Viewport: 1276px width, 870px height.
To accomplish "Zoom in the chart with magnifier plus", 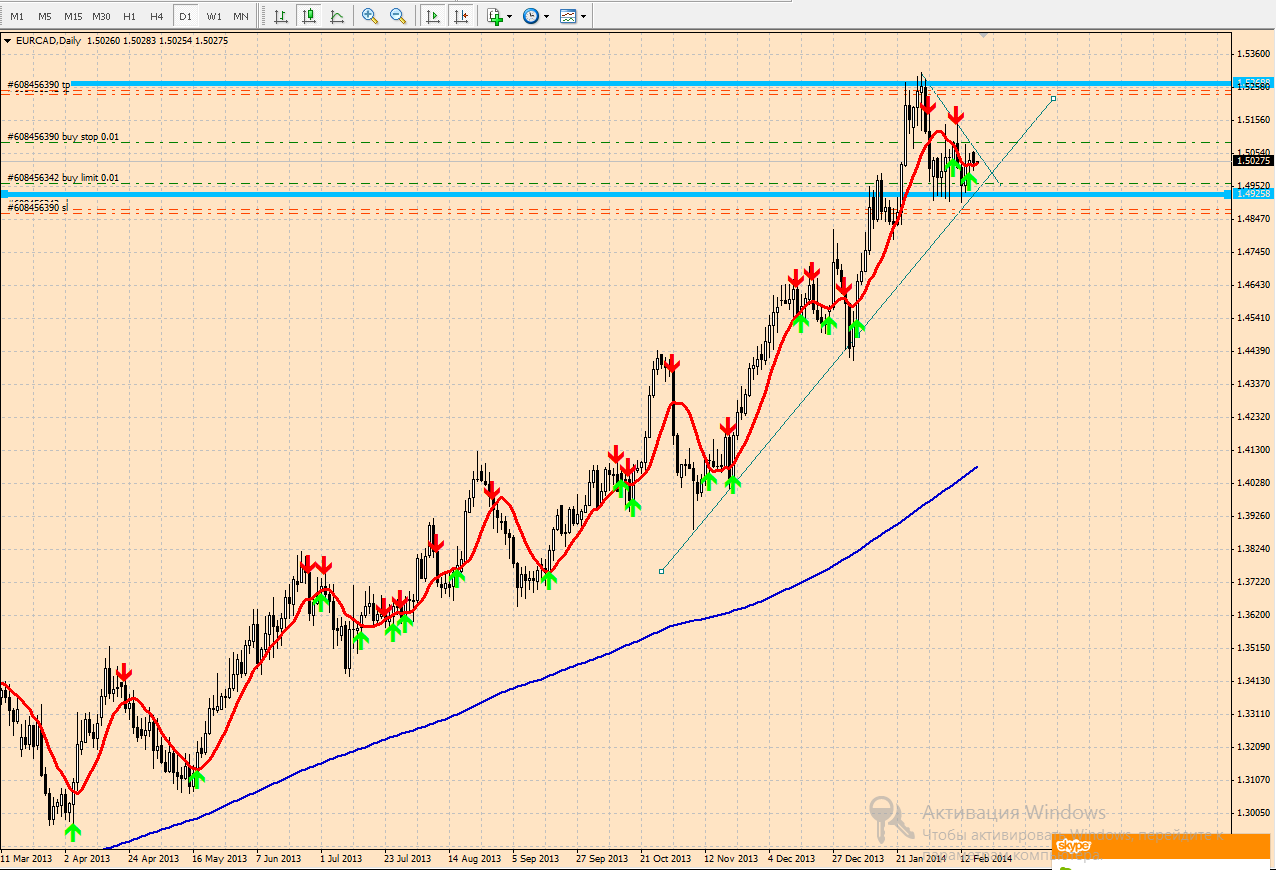I will [x=370, y=16].
